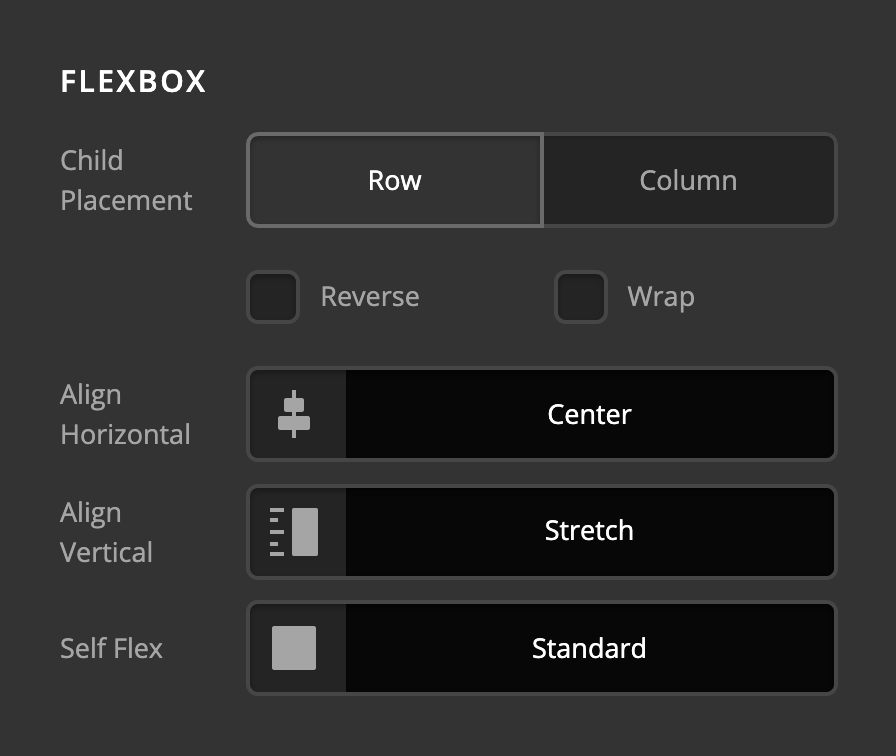Select Row child placement

(395, 180)
